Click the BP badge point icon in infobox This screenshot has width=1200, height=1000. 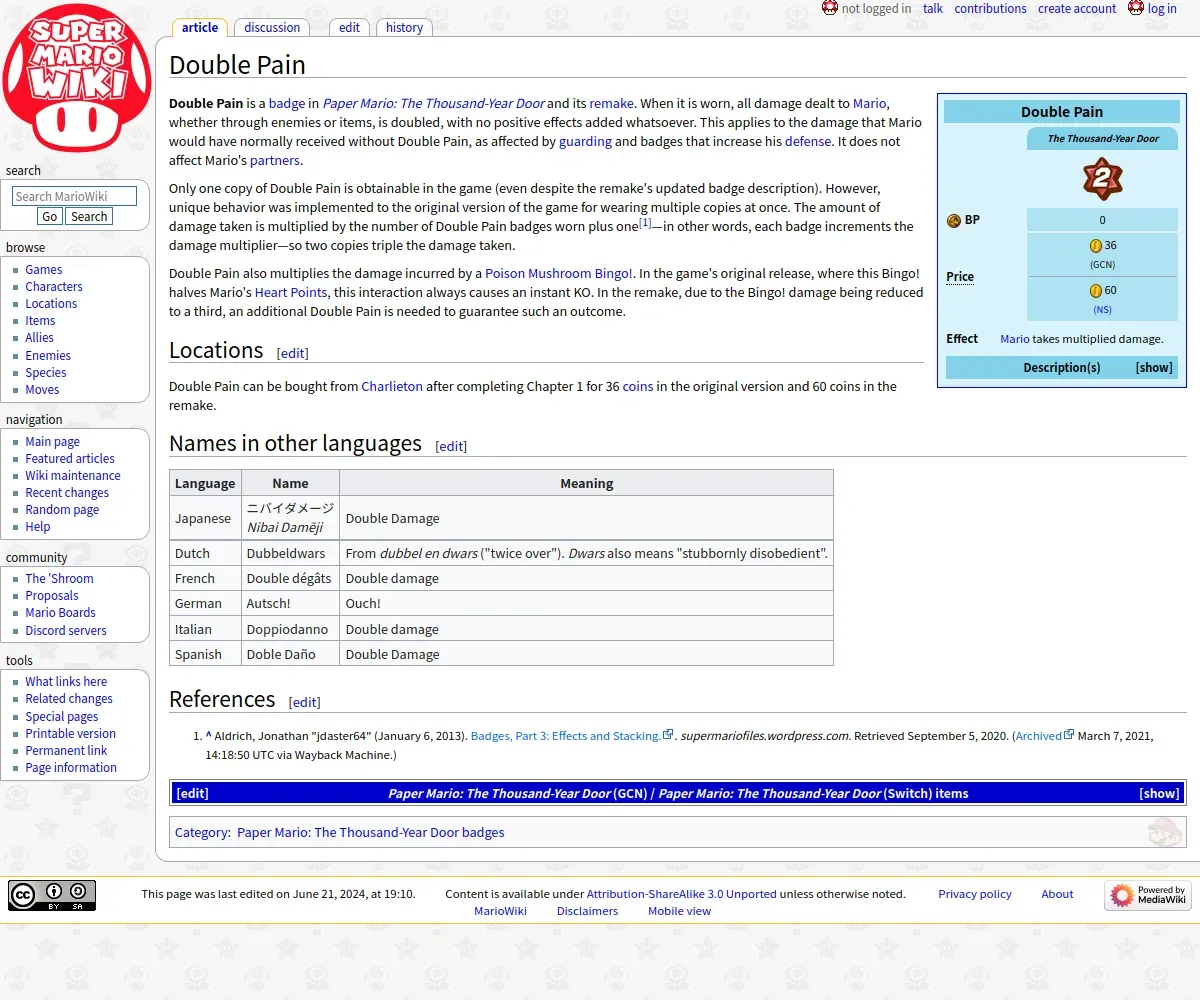point(954,220)
